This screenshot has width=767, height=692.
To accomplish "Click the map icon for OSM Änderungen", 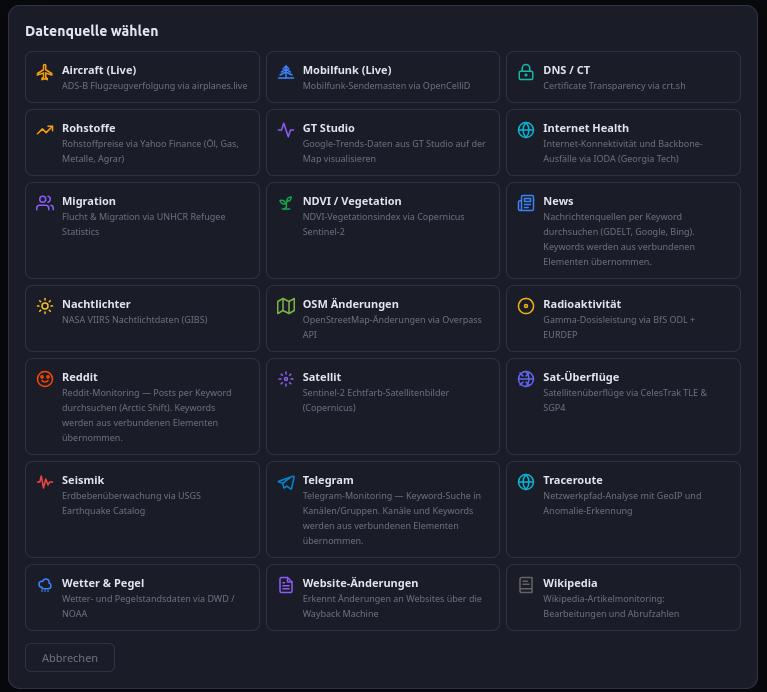I will pos(286,306).
